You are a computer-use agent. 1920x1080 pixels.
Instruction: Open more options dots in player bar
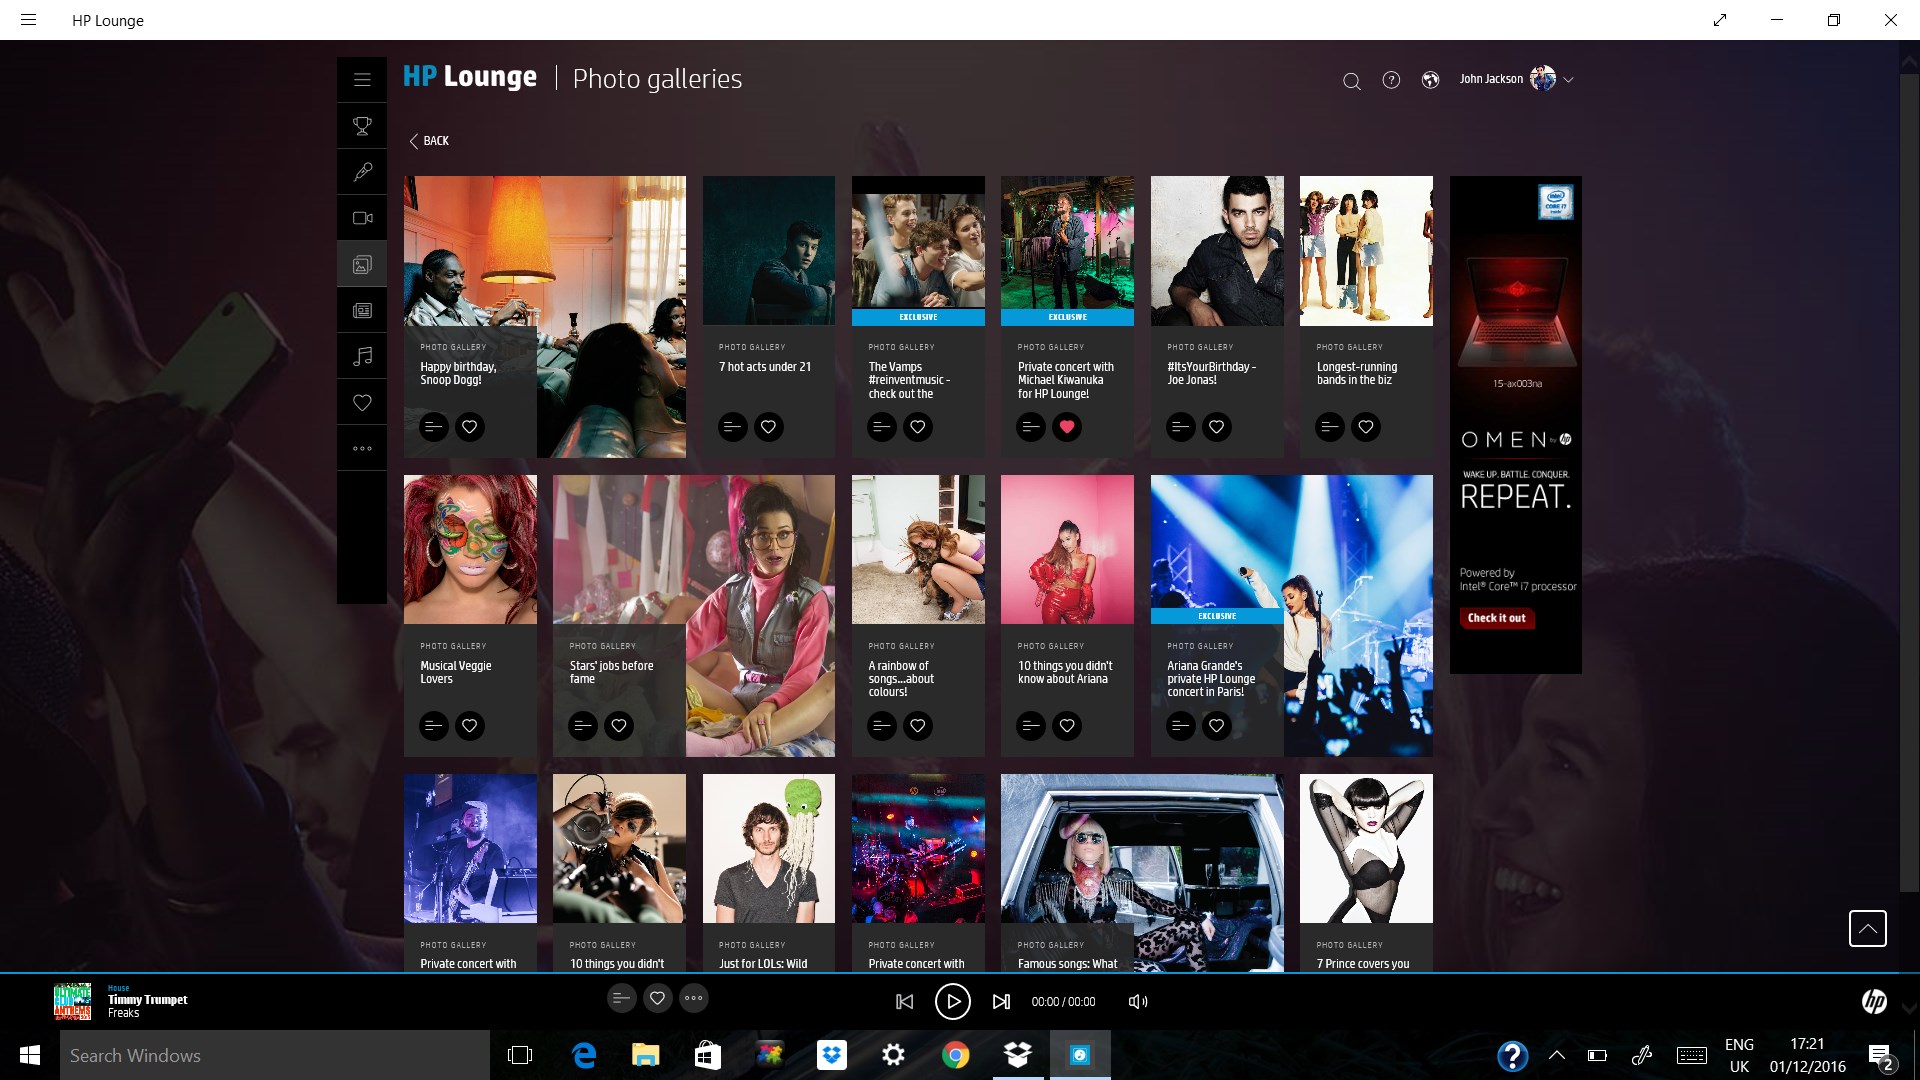point(693,998)
